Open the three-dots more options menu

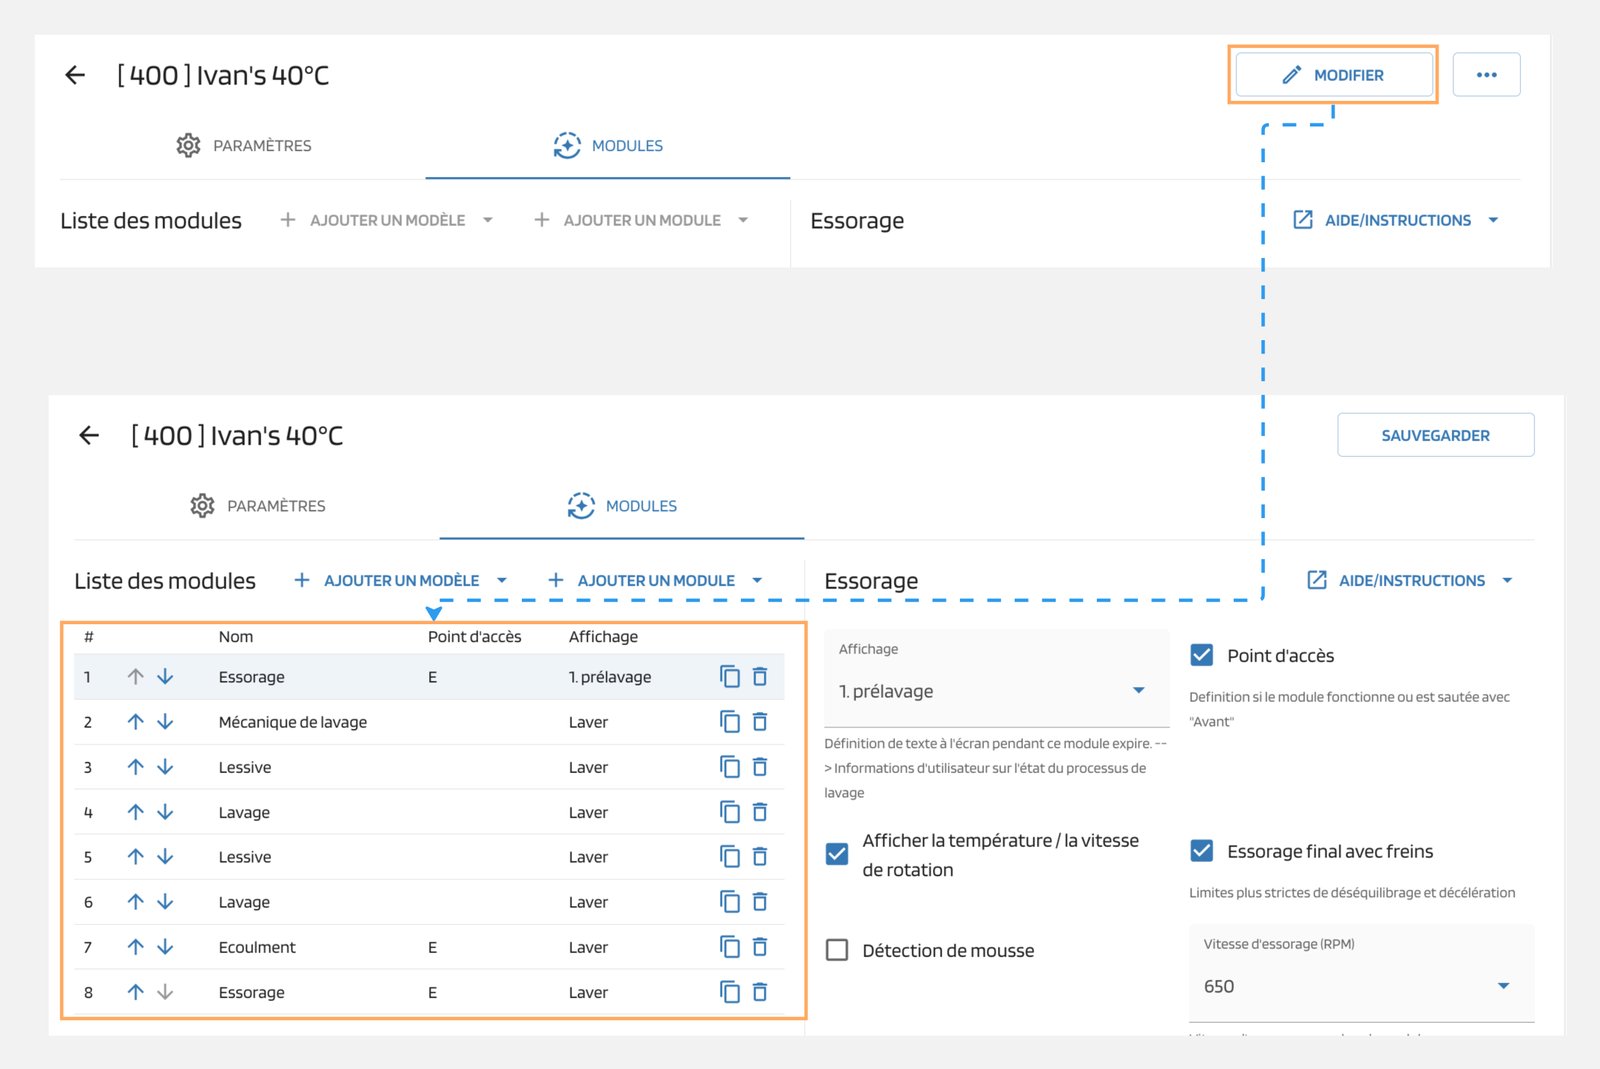coord(1486,75)
